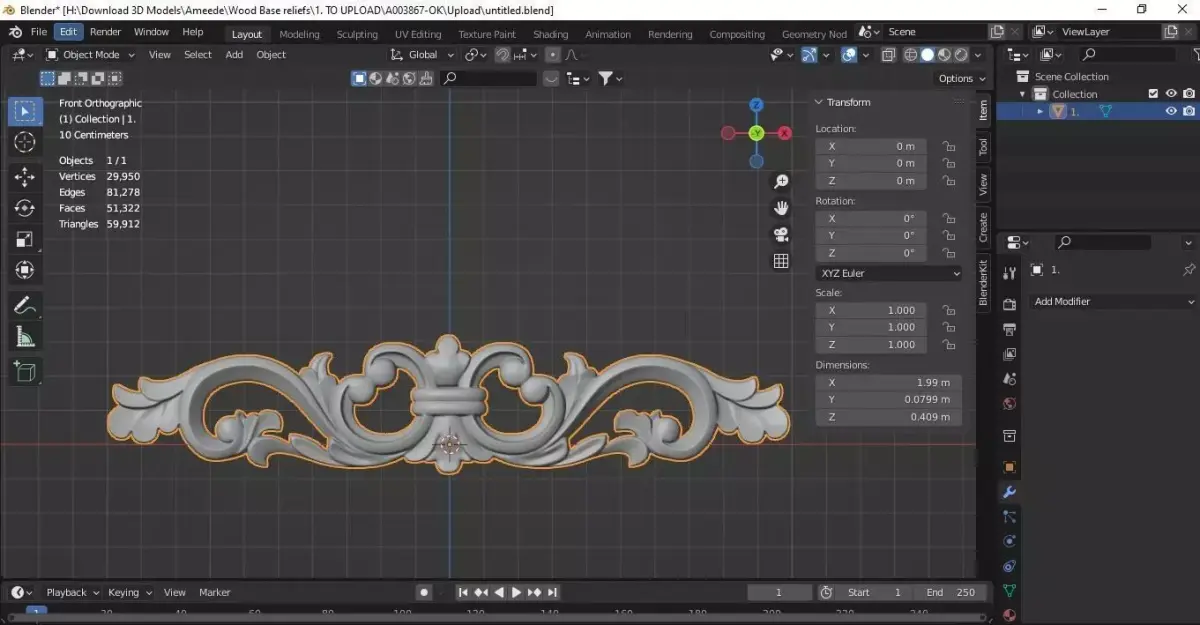Open the Particles properties tab
This screenshot has height=625, width=1200.
tap(1009, 517)
